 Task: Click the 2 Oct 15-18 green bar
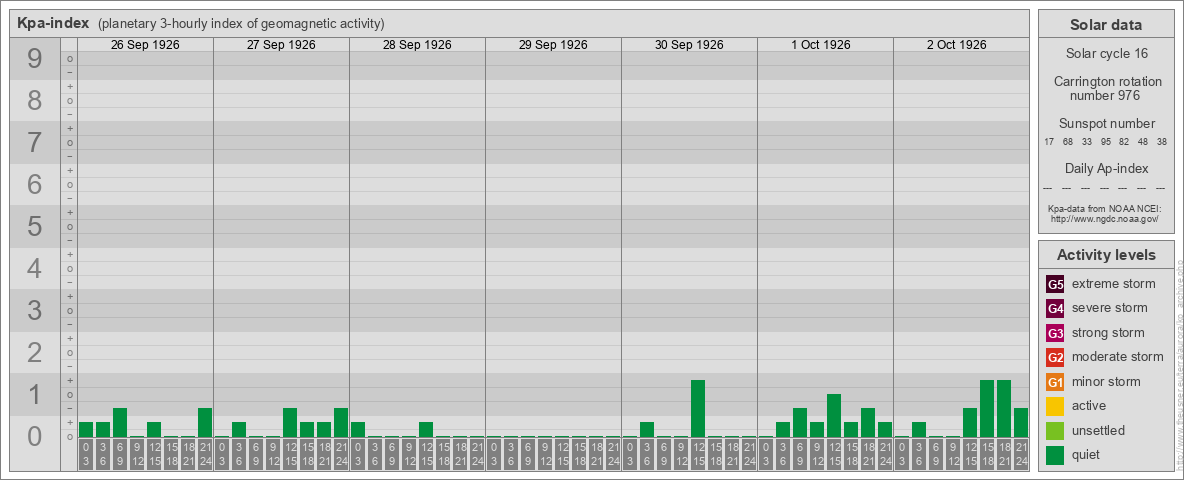pyautogui.click(x=987, y=408)
